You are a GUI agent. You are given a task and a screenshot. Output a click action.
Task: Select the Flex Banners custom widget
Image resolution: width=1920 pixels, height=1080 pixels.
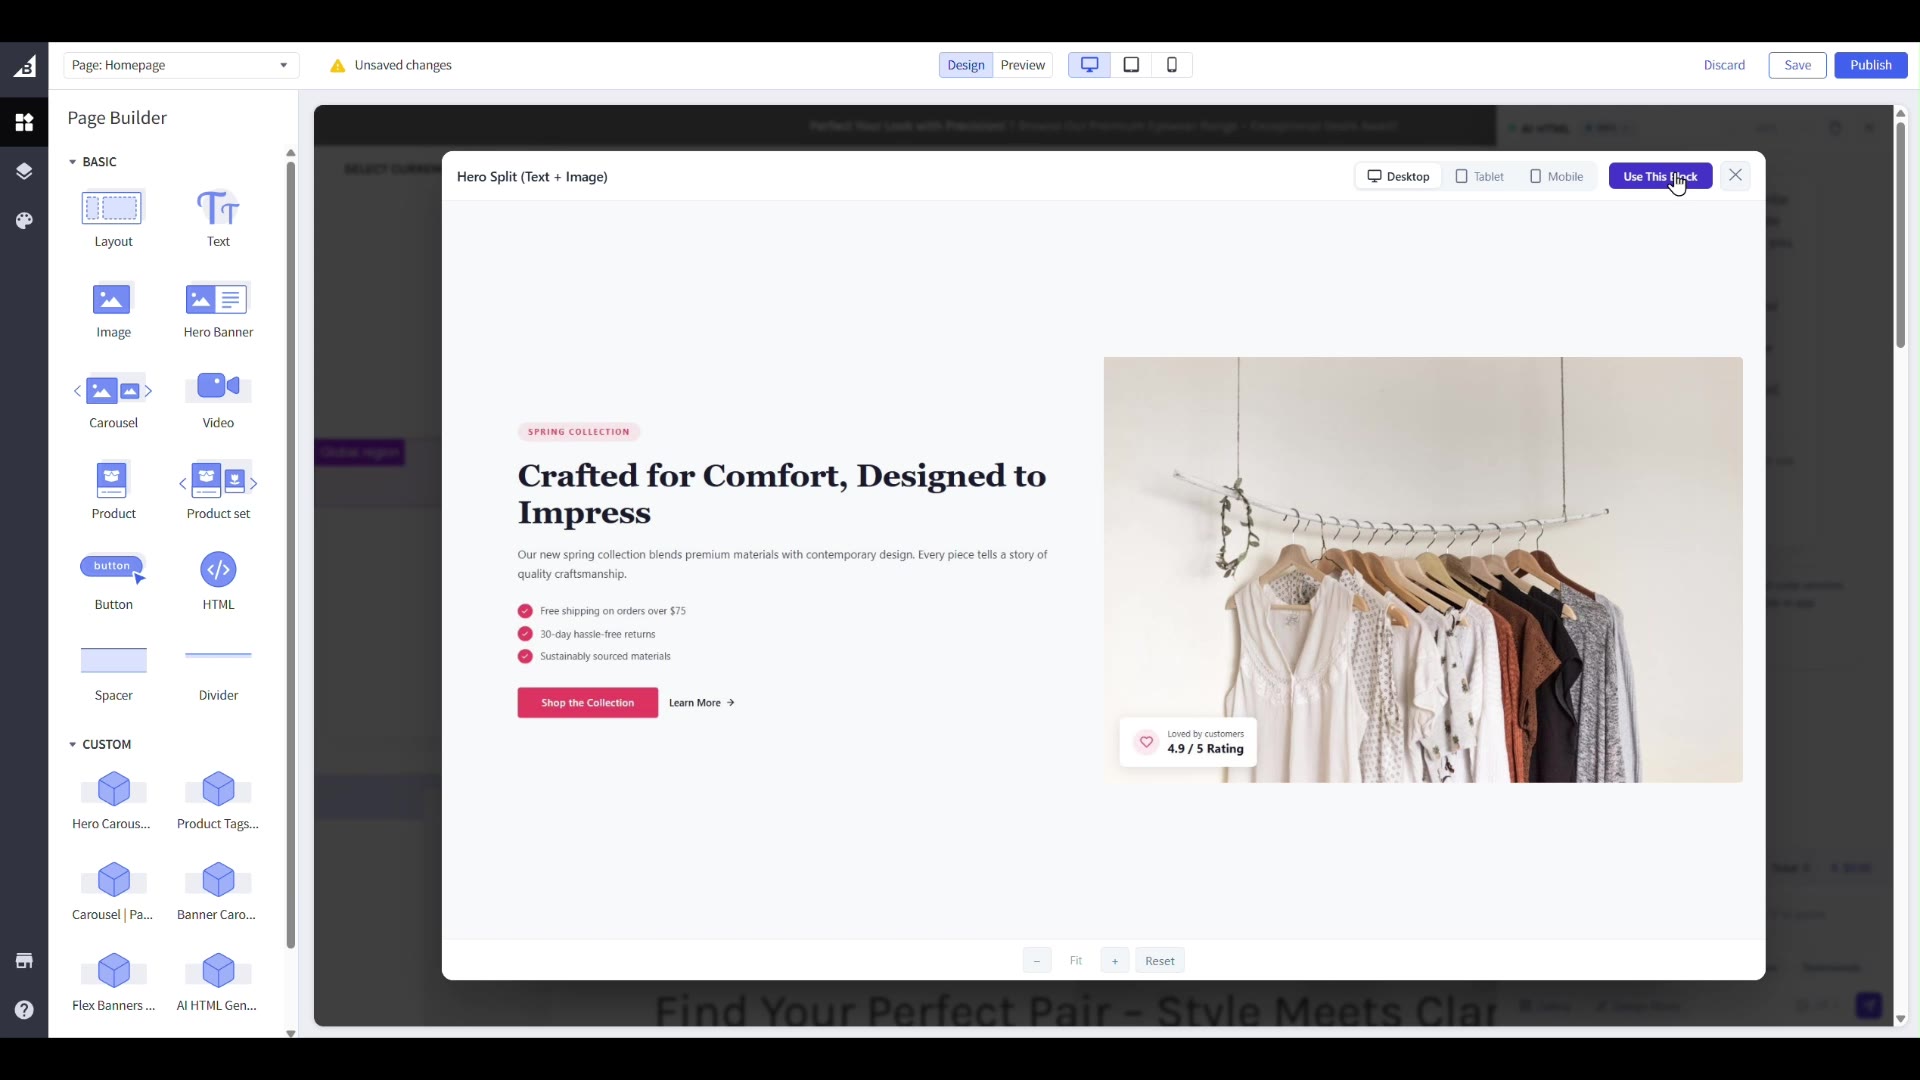click(x=113, y=983)
